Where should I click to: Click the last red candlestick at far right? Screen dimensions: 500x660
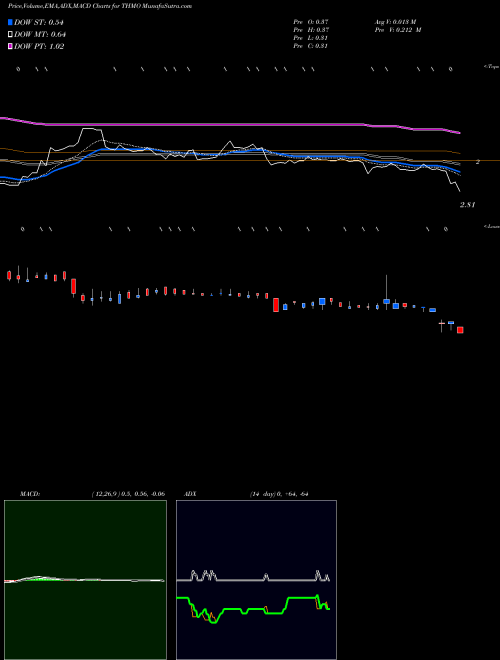(460, 330)
